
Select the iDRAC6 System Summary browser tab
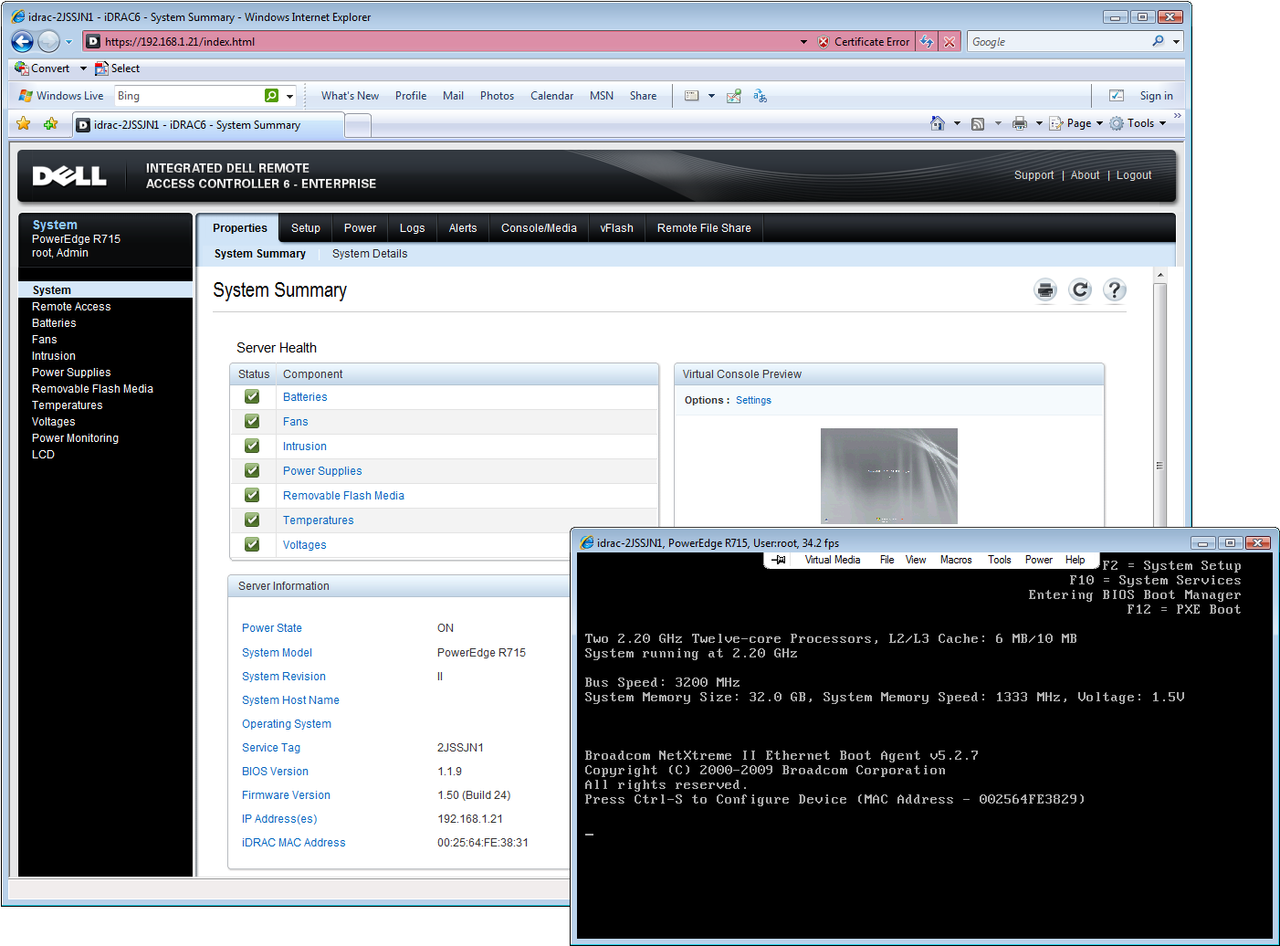pyautogui.click(x=208, y=125)
